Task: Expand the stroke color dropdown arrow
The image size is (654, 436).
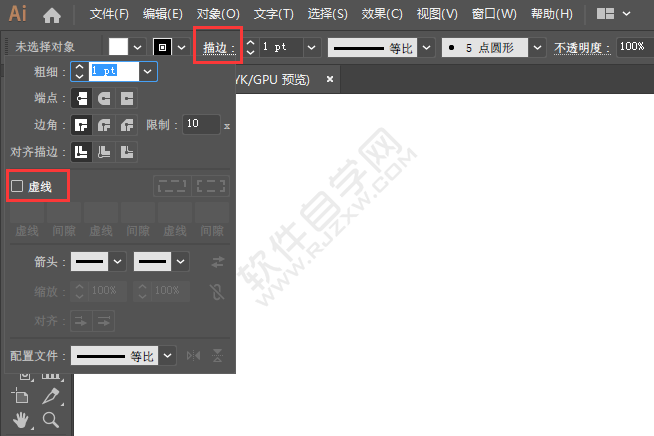Action: [x=181, y=47]
